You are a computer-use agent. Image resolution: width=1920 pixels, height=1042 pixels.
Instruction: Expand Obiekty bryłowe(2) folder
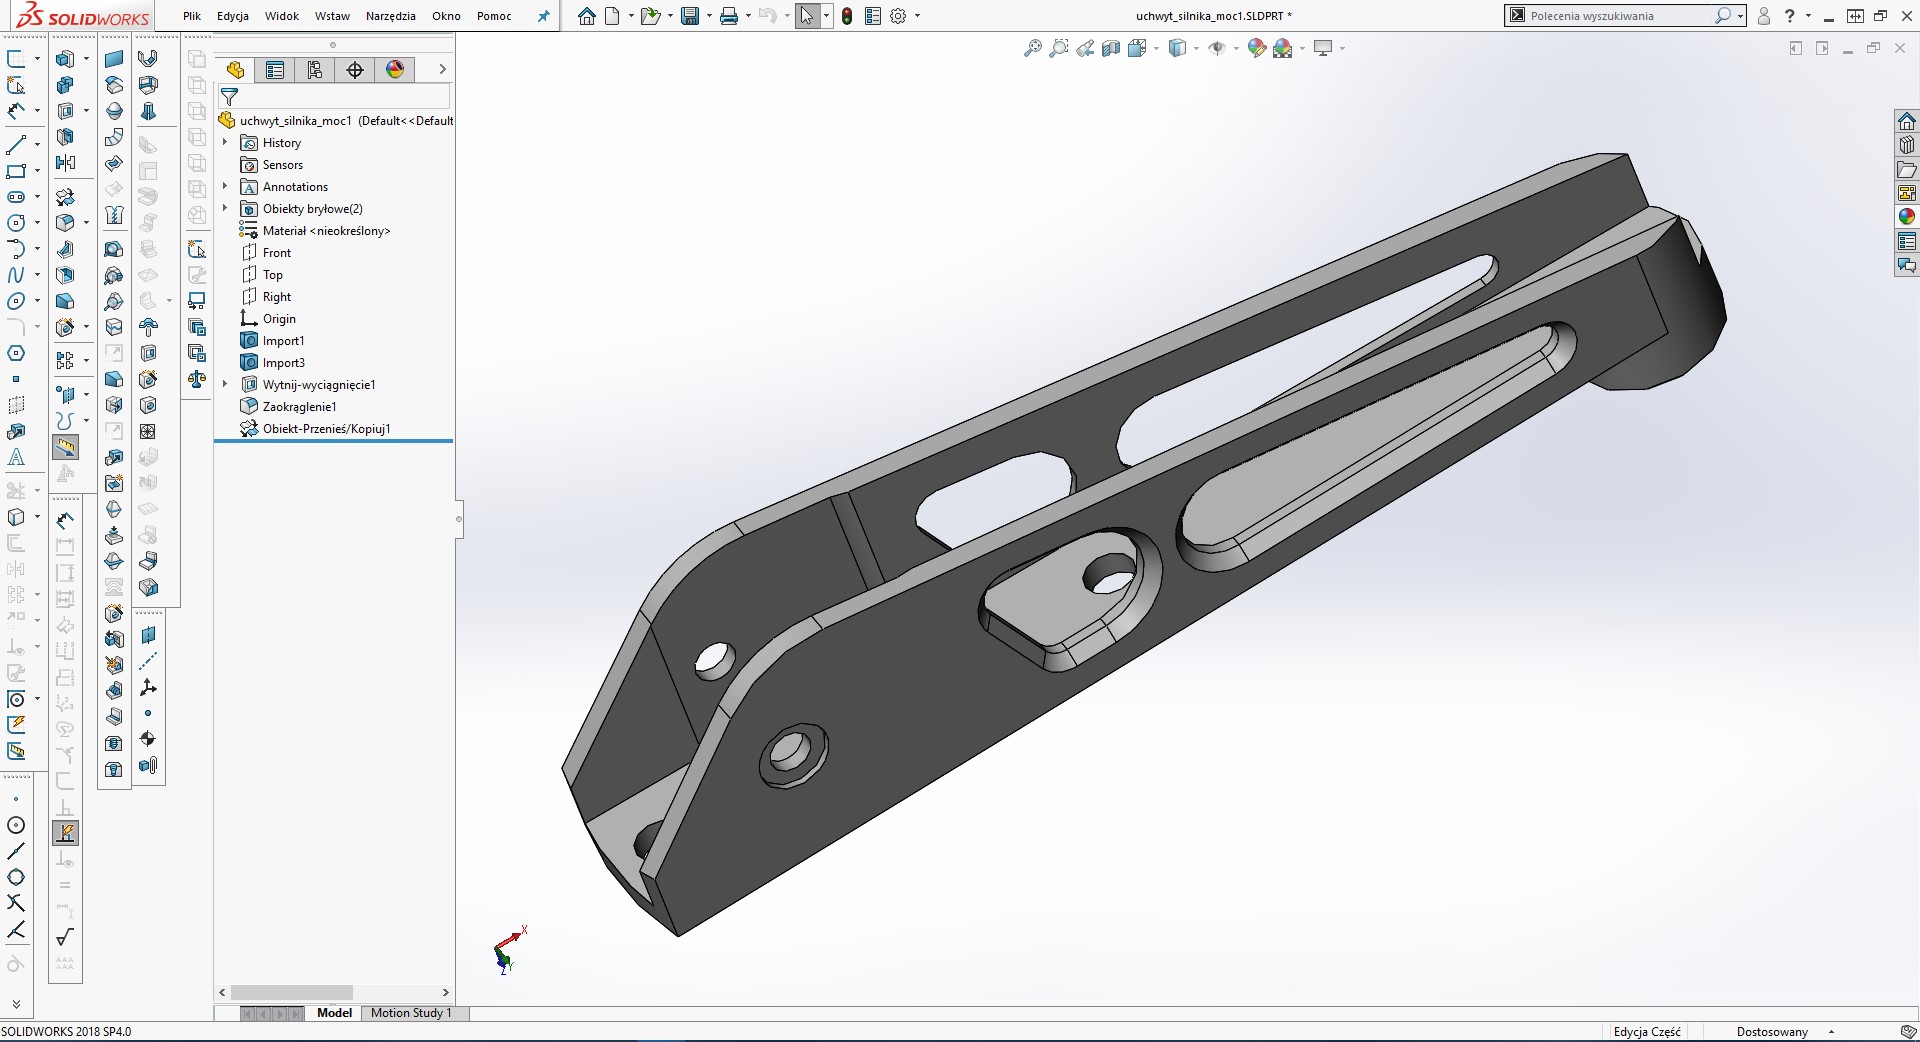click(x=225, y=209)
